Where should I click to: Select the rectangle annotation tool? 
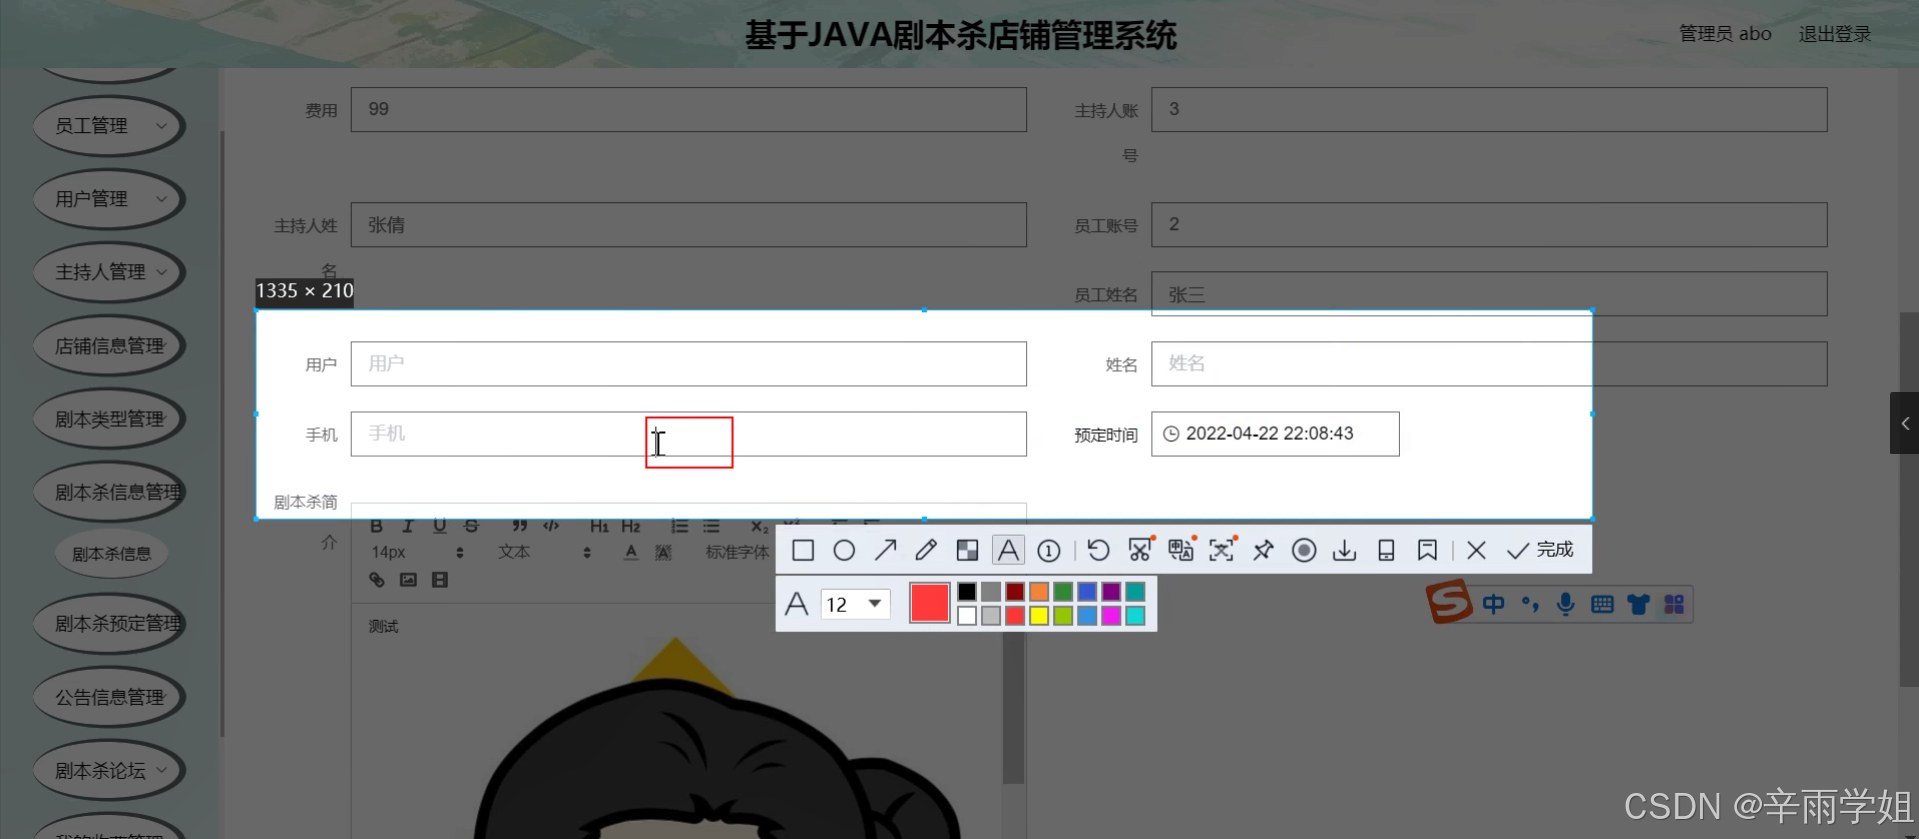tap(802, 550)
